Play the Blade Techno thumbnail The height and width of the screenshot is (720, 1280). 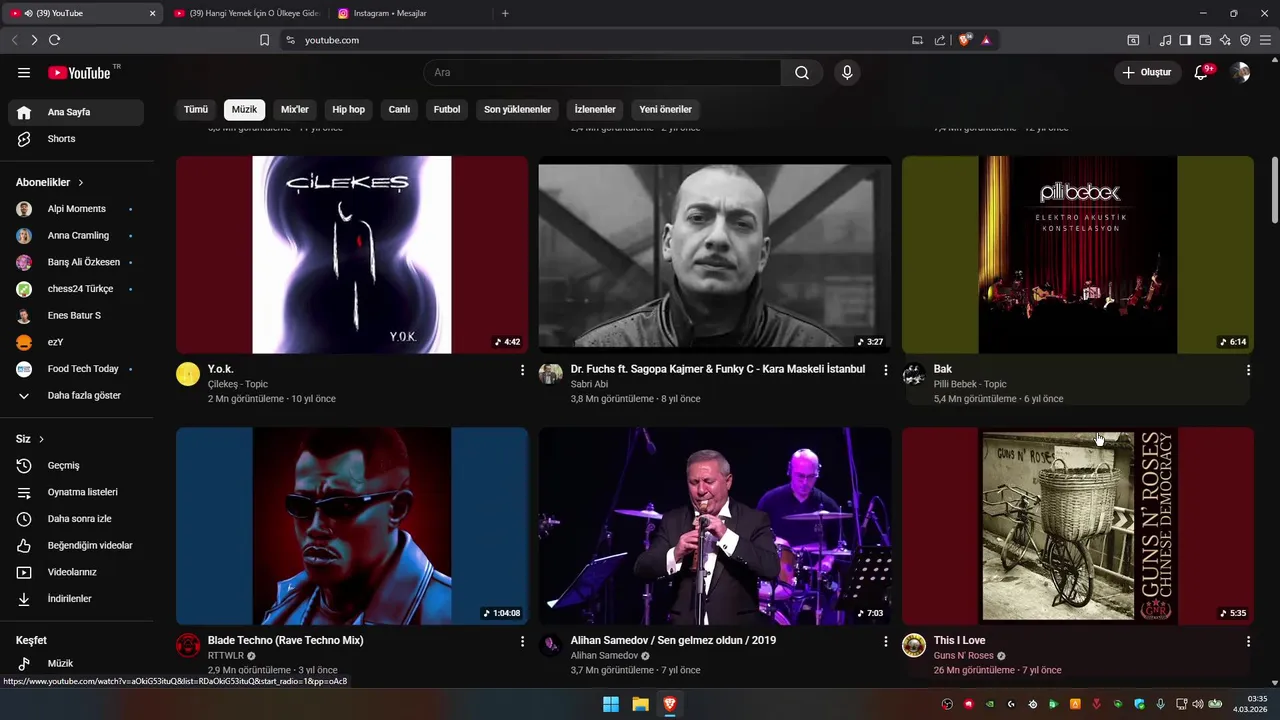click(x=352, y=526)
